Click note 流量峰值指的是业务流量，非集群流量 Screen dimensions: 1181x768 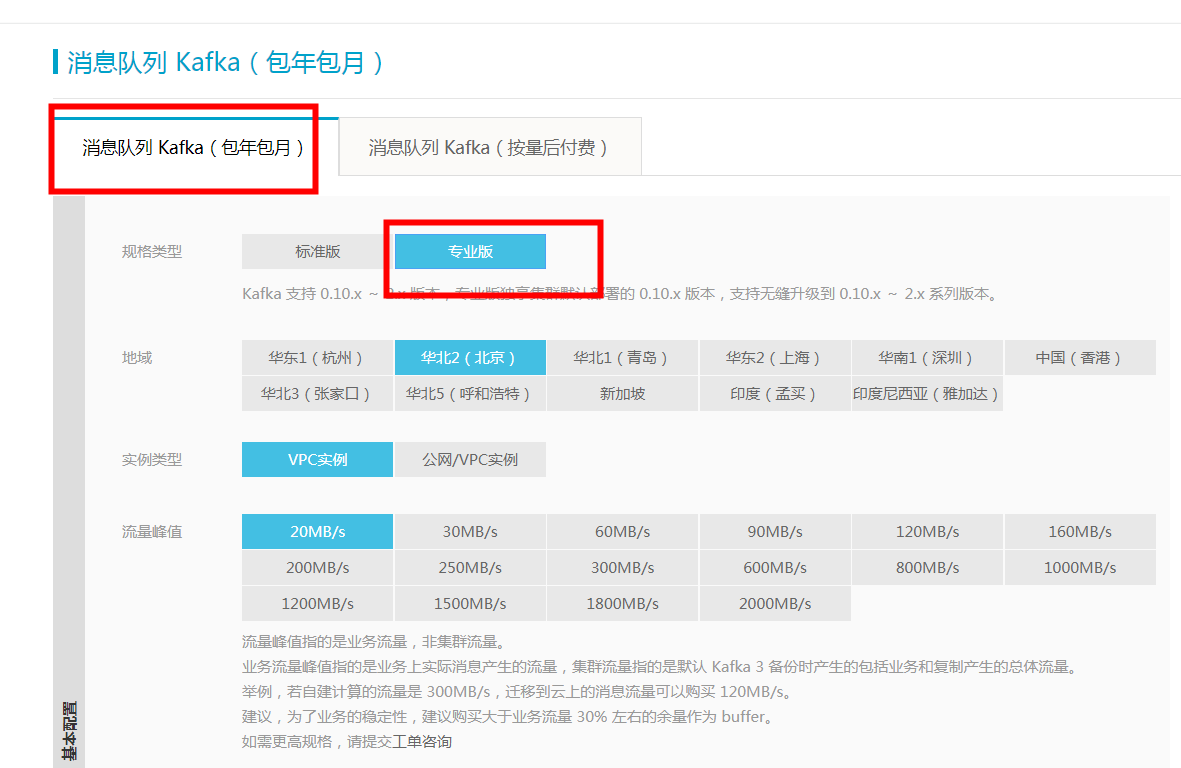(375, 642)
